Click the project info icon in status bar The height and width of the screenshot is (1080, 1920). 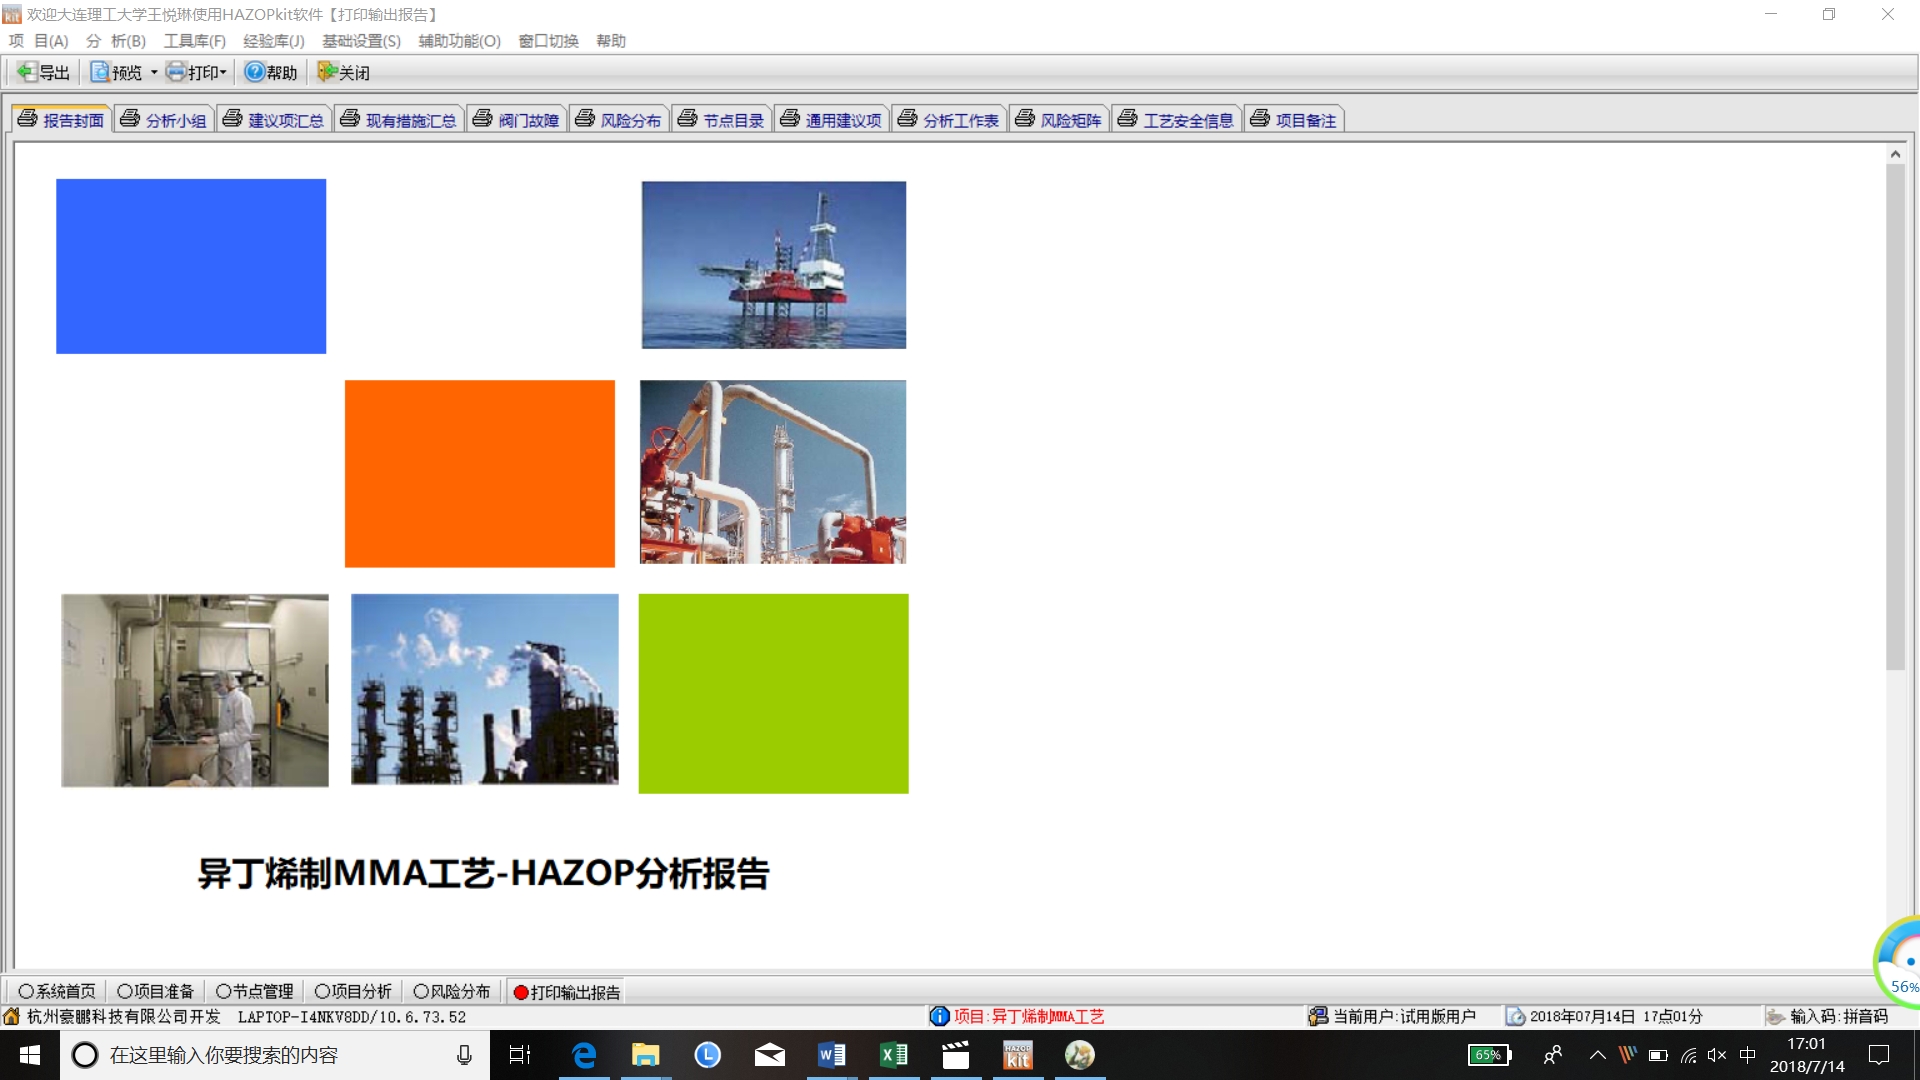(939, 1016)
